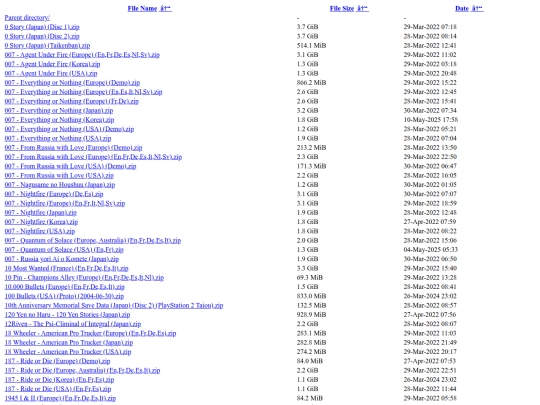Select the size text '866.2 MiB'
540x405 pixels.
311,83
